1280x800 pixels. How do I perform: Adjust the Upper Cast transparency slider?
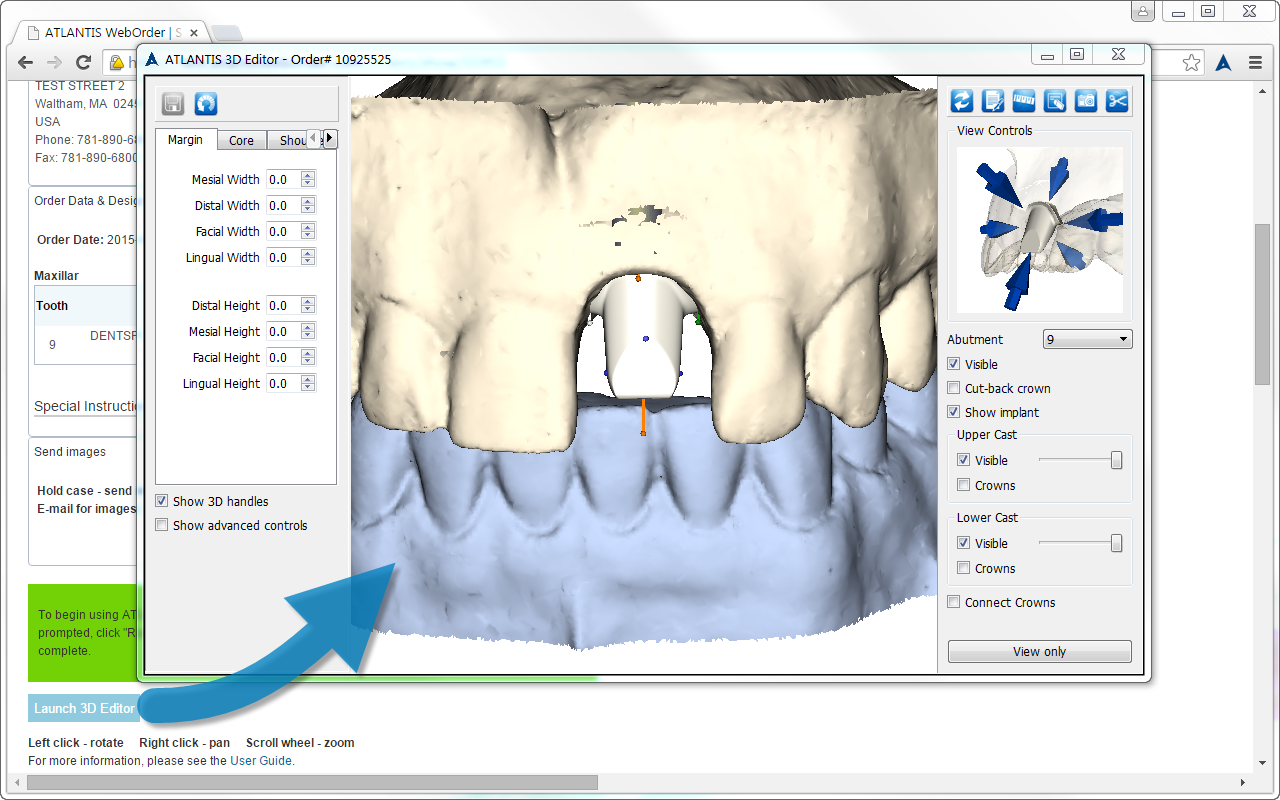pyautogui.click(x=1115, y=460)
